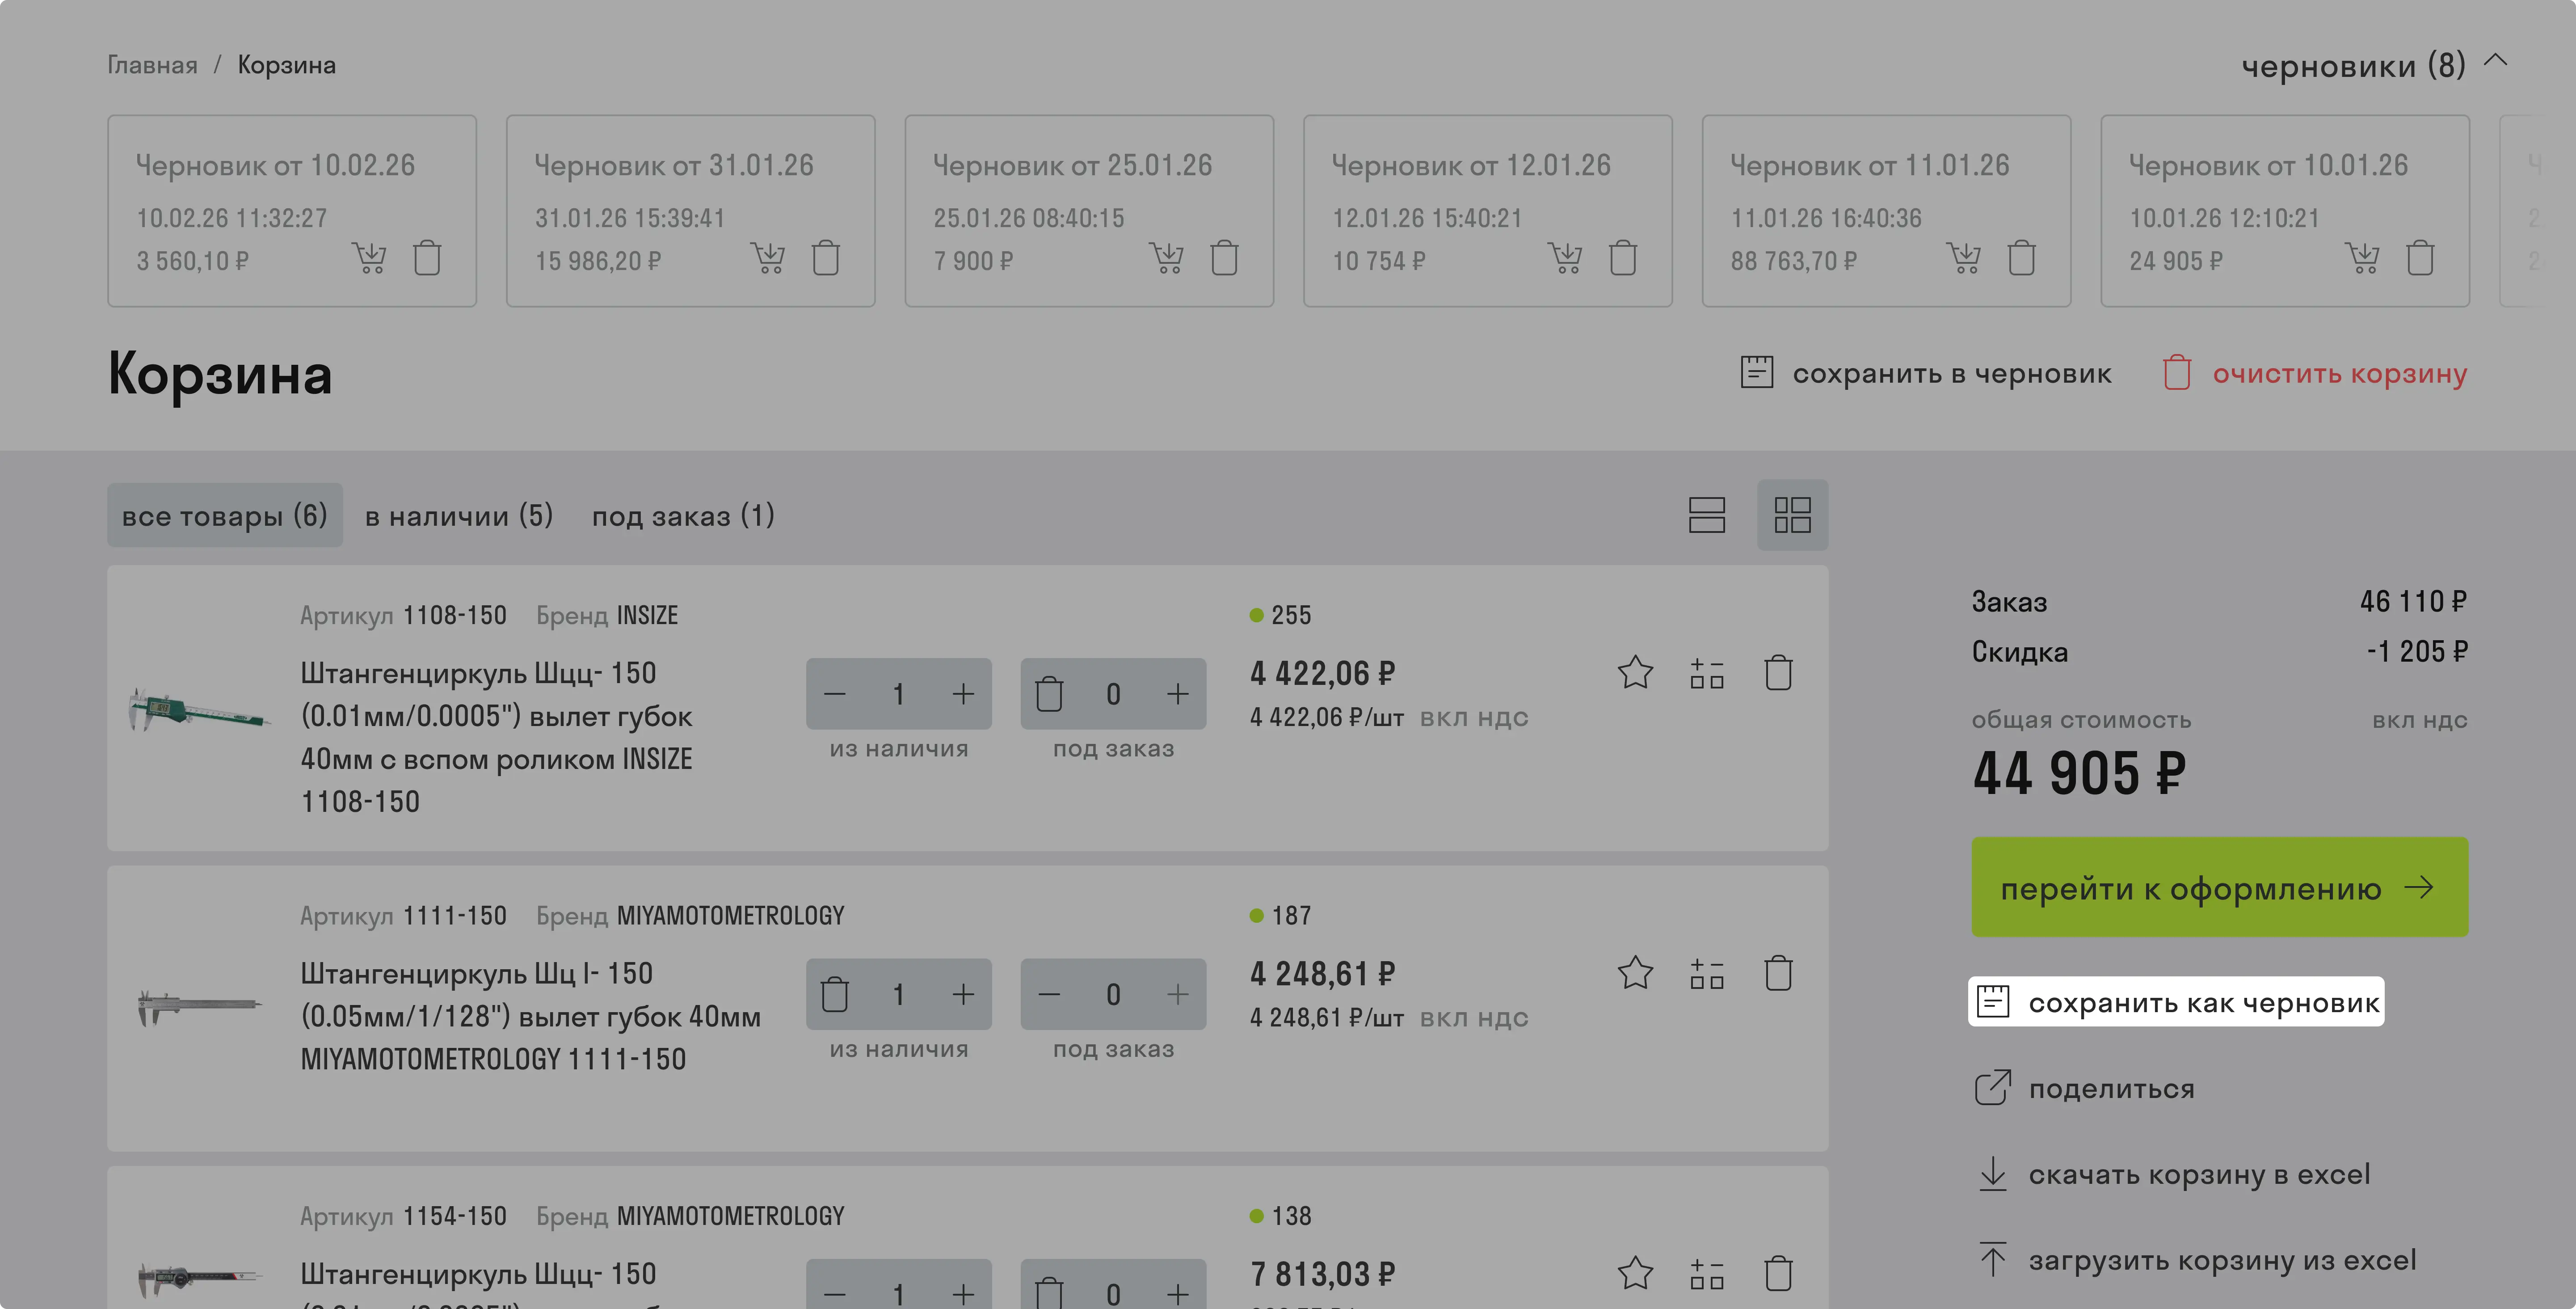Open the INSIZE caliper product thumbnail

pos(199,709)
